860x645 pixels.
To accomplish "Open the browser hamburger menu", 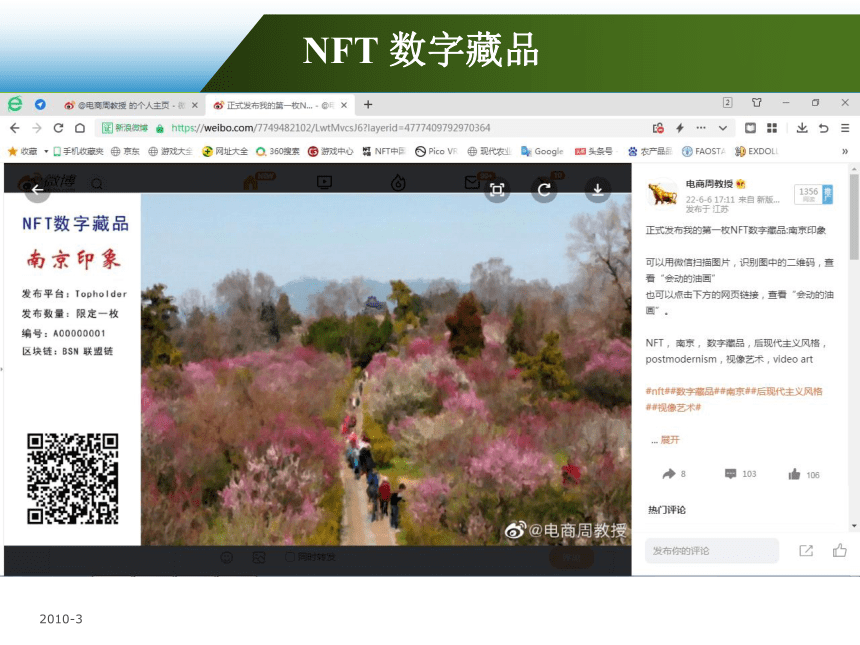I will [x=845, y=128].
